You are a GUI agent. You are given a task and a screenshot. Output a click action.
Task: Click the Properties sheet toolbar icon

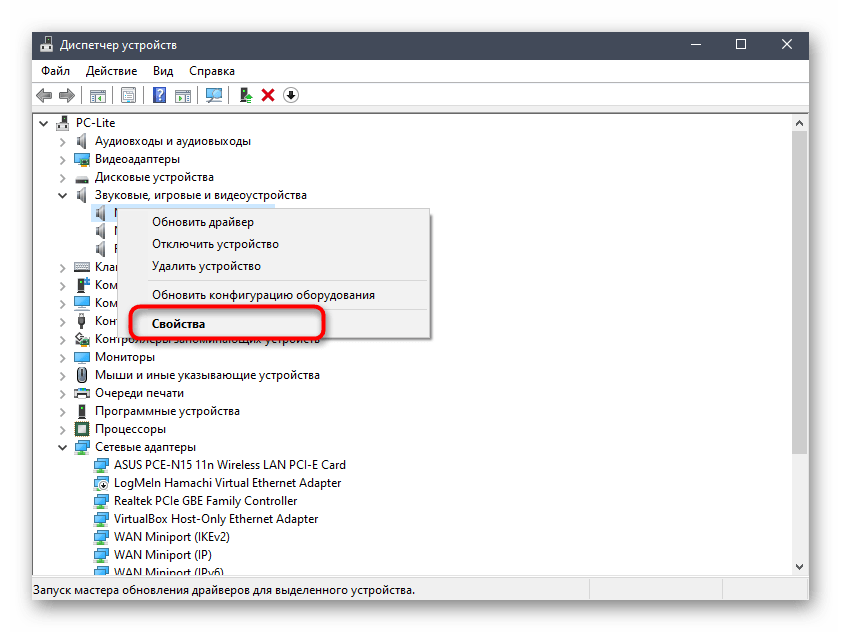pos(128,95)
